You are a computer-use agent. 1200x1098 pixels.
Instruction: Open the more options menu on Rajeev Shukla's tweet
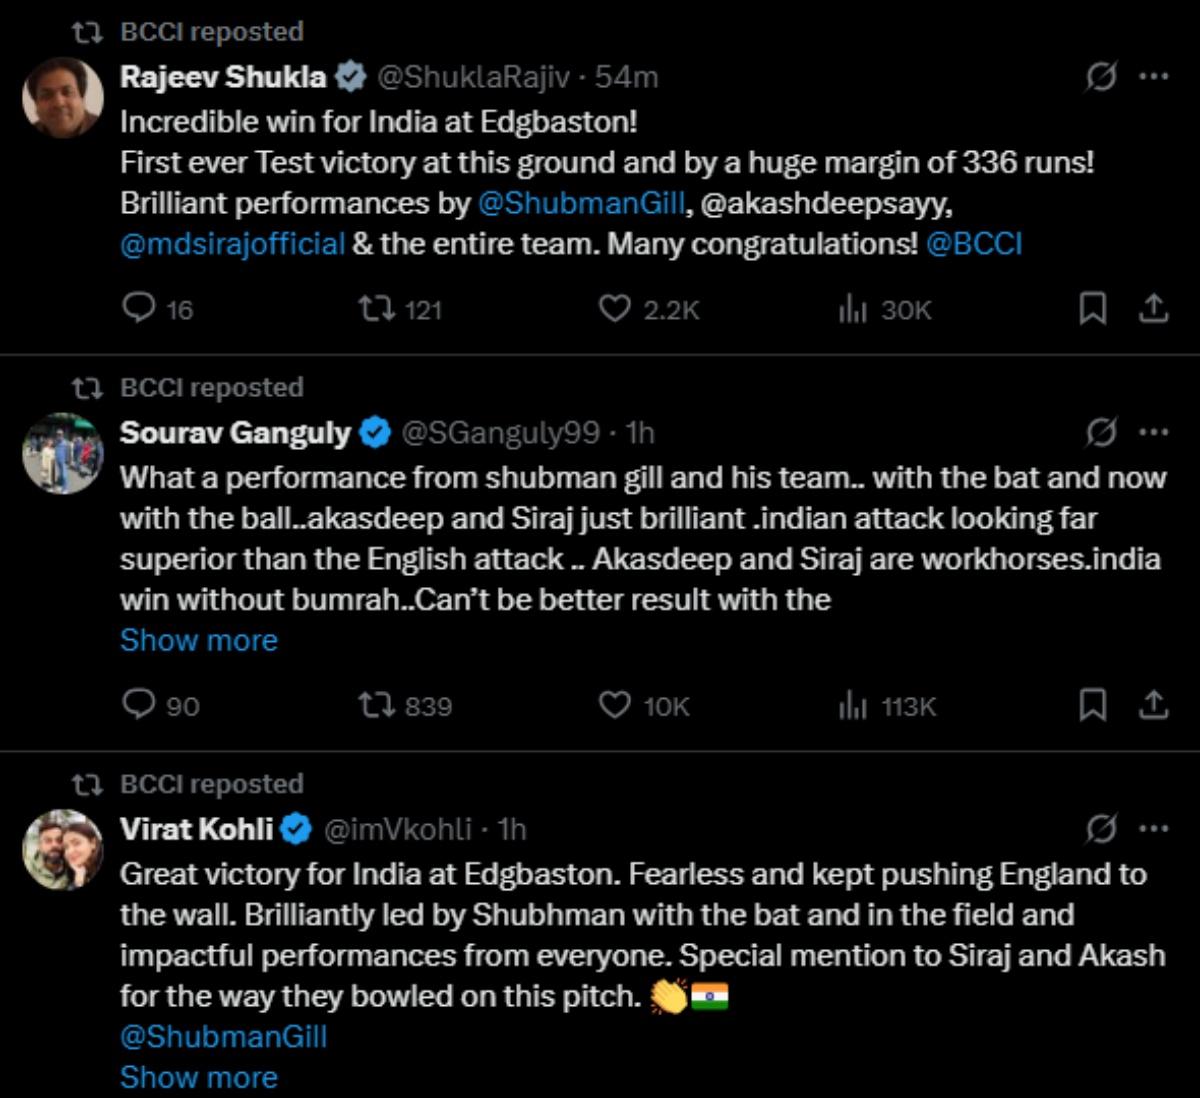1156,75
